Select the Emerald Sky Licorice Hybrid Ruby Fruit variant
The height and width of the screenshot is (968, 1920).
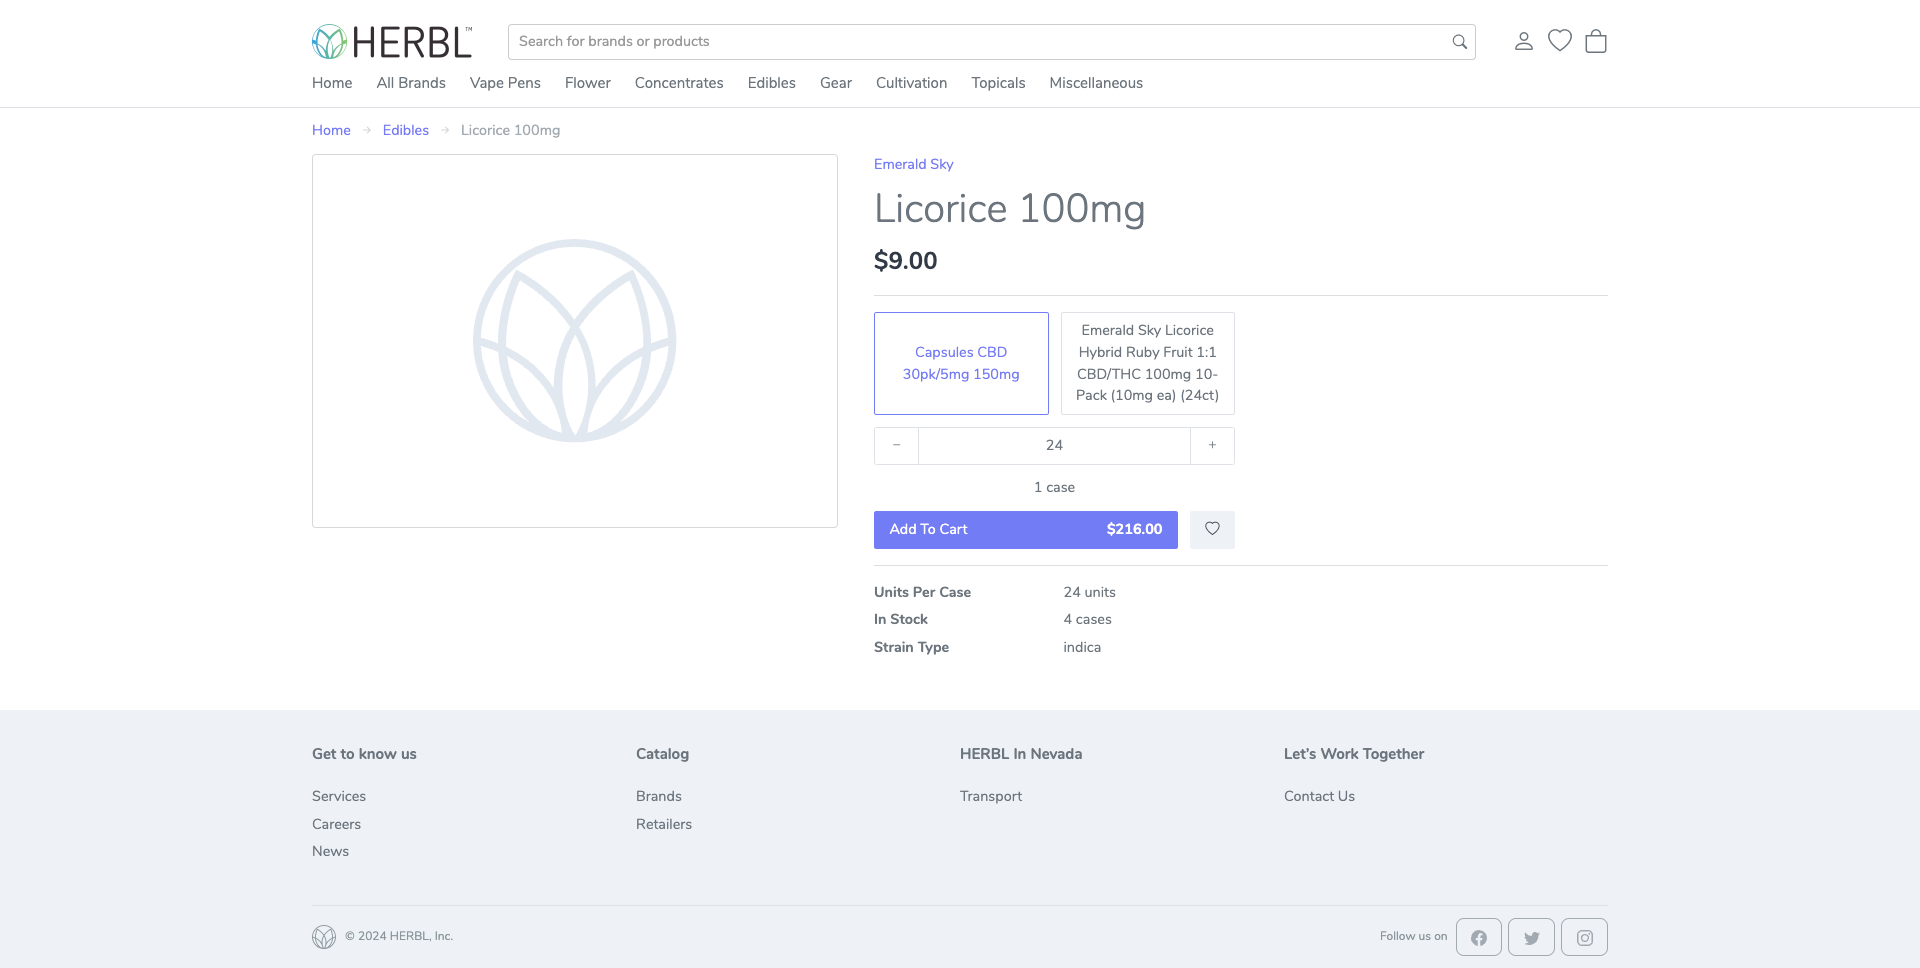pos(1147,363)
